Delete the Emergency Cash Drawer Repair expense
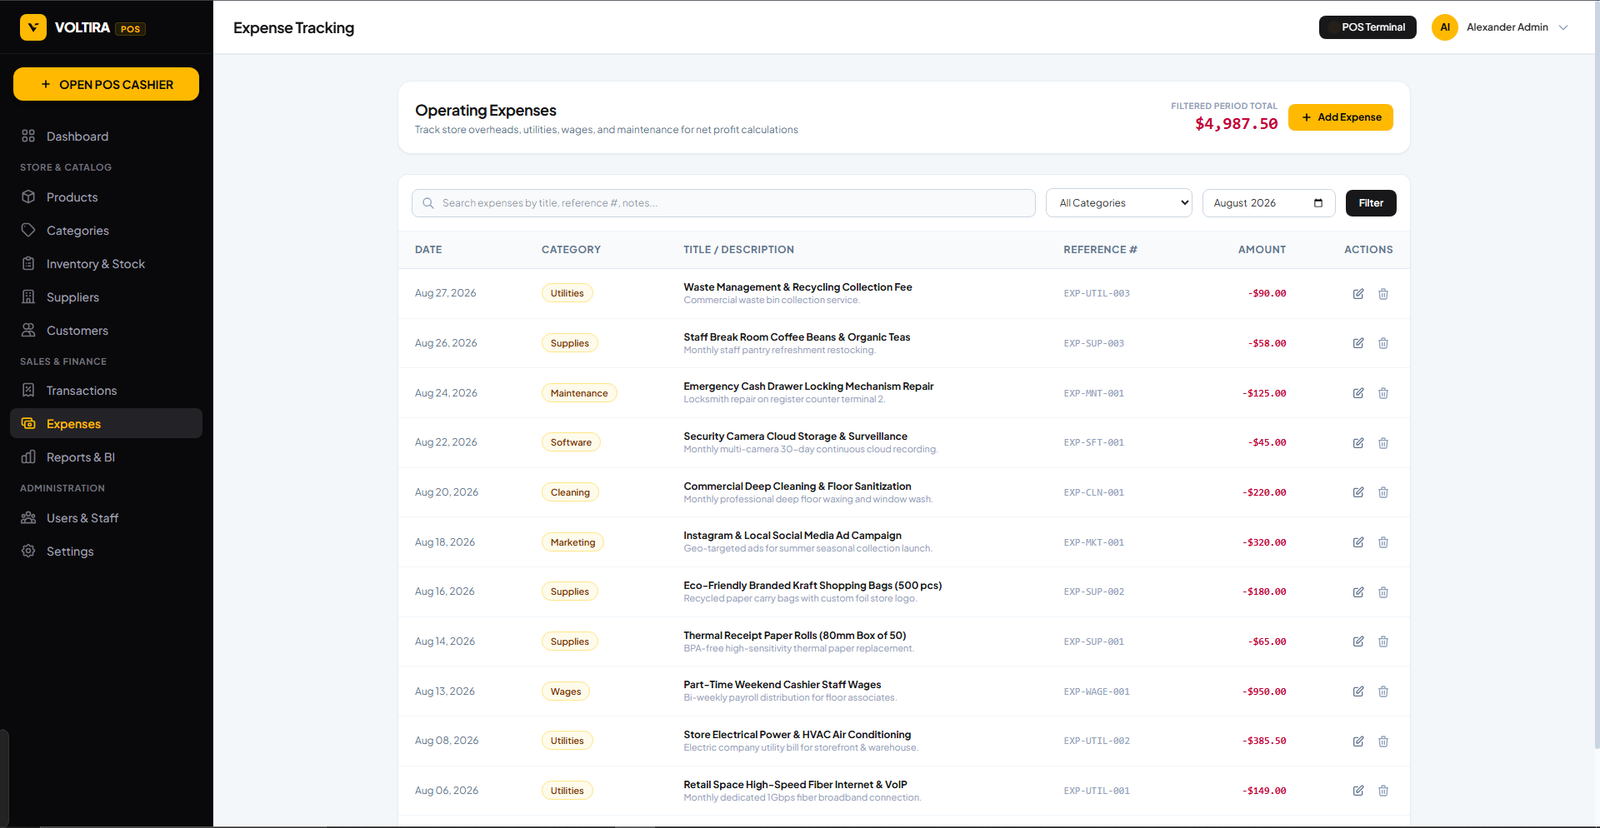Image resolution: width=1600 pixels, height=828 pixels. pos(1383,393)
